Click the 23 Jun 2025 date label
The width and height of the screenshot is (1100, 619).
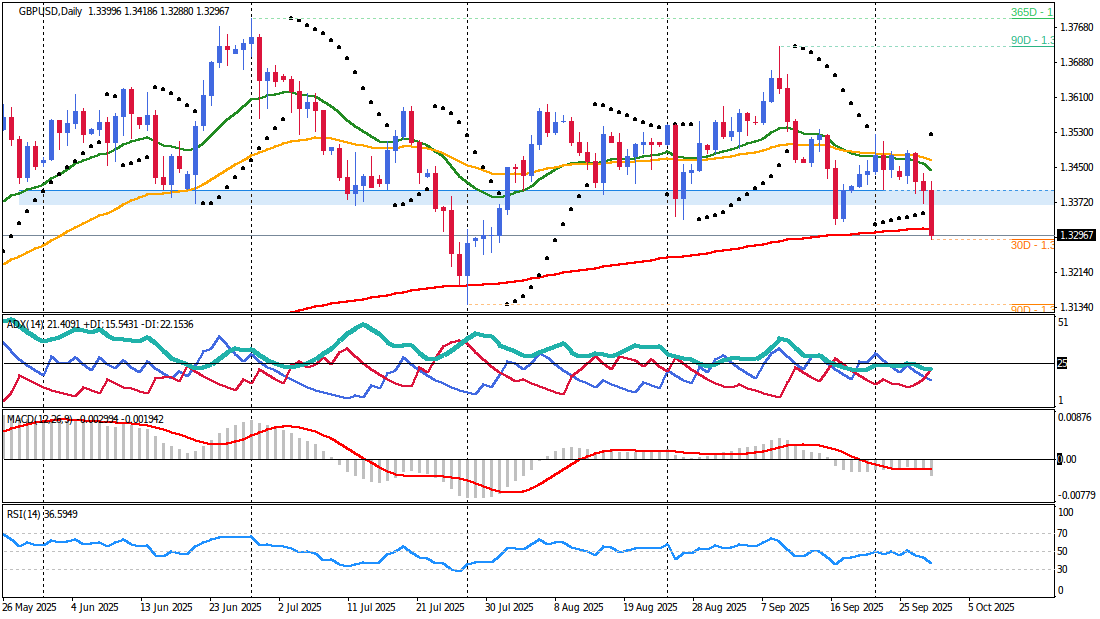click(236, 607)
